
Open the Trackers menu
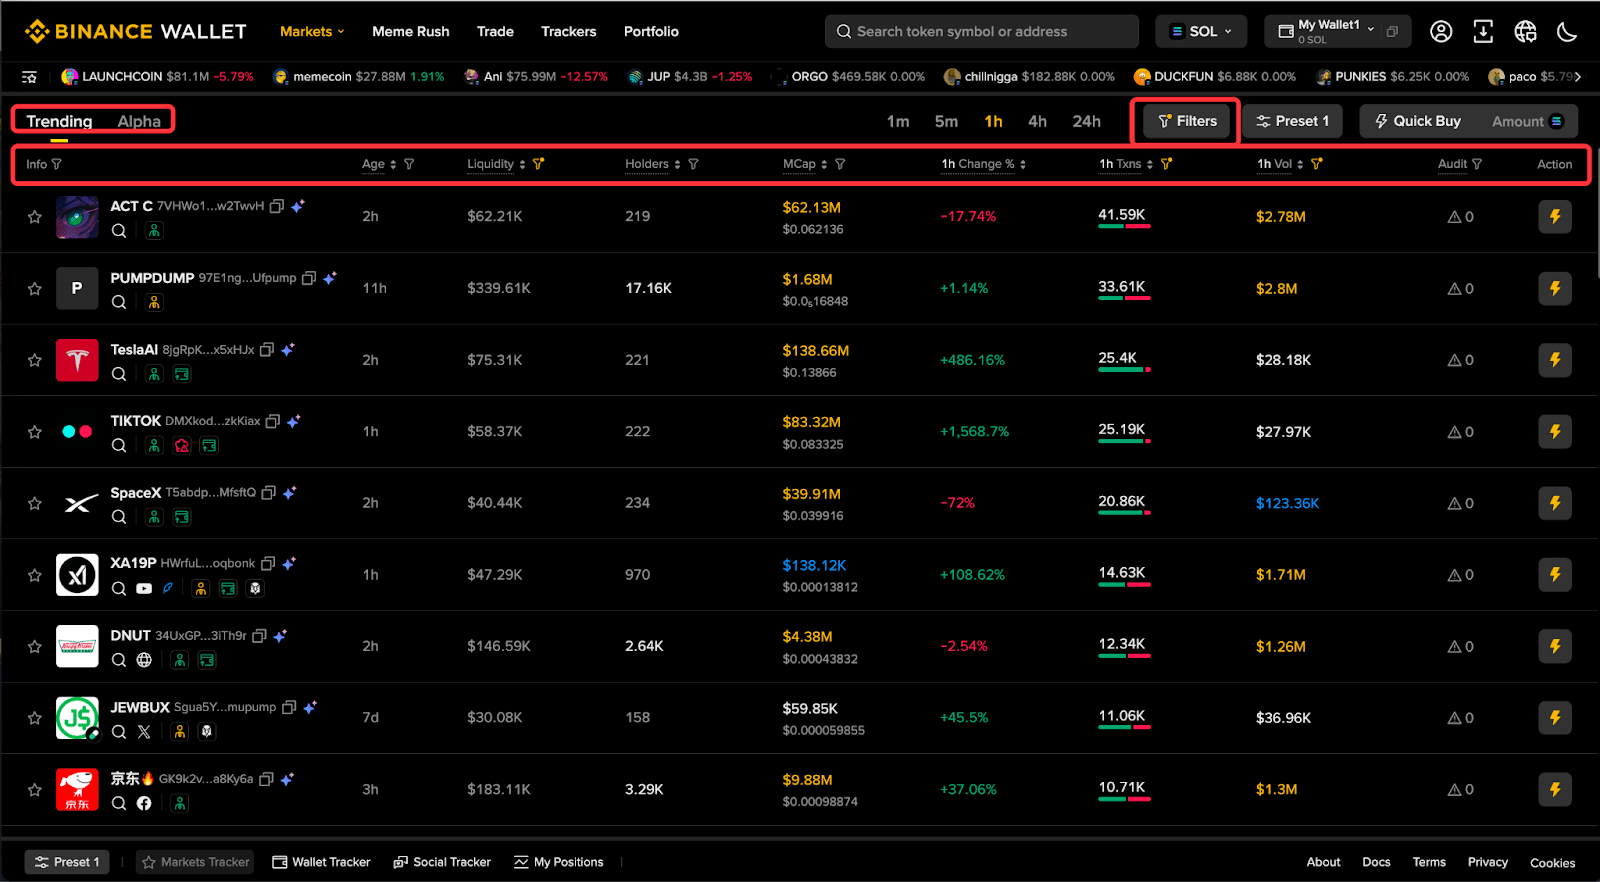point(569,31)
